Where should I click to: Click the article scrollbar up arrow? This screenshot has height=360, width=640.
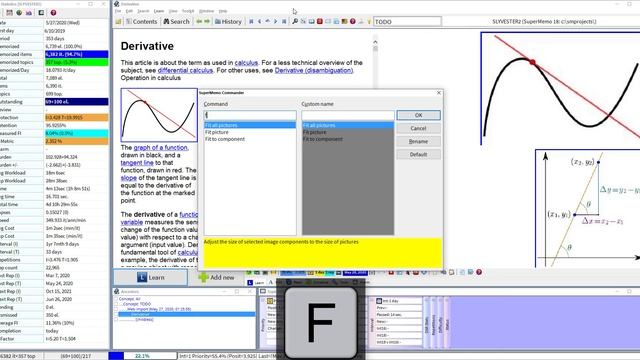pos(375,42)
